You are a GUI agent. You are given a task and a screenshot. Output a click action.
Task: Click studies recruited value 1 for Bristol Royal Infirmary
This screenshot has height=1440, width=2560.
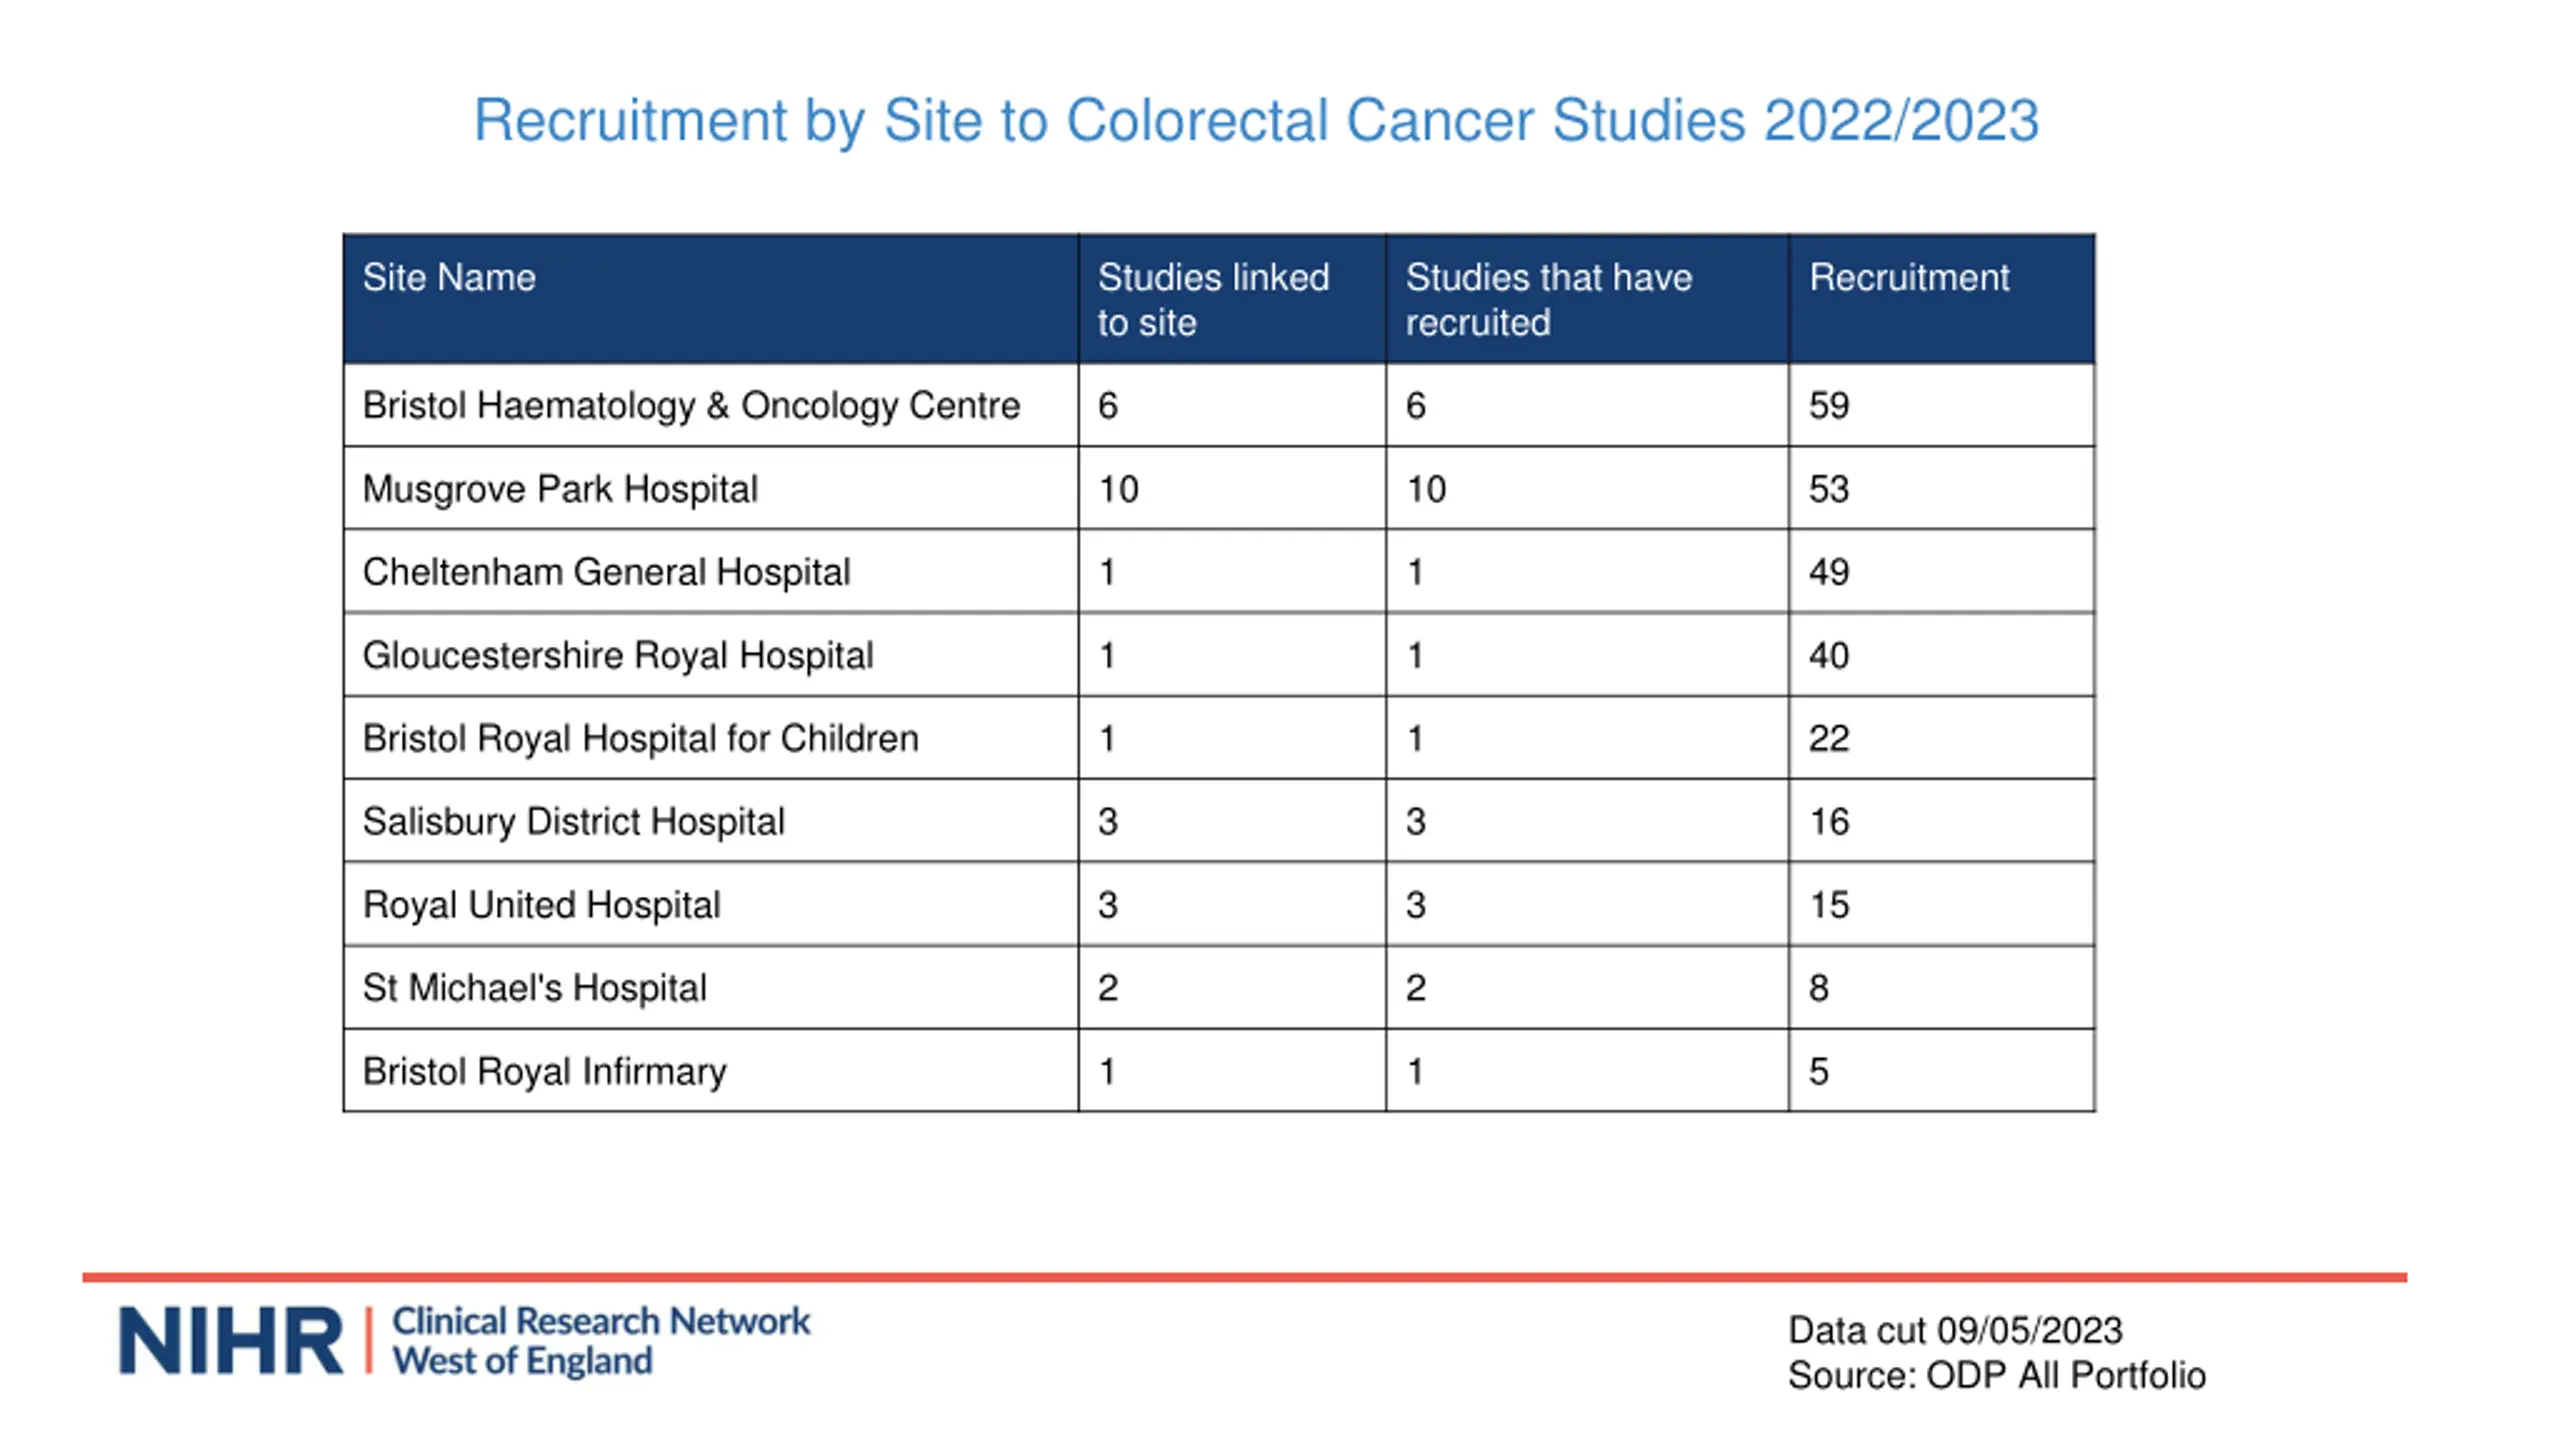[1414, 1071]
